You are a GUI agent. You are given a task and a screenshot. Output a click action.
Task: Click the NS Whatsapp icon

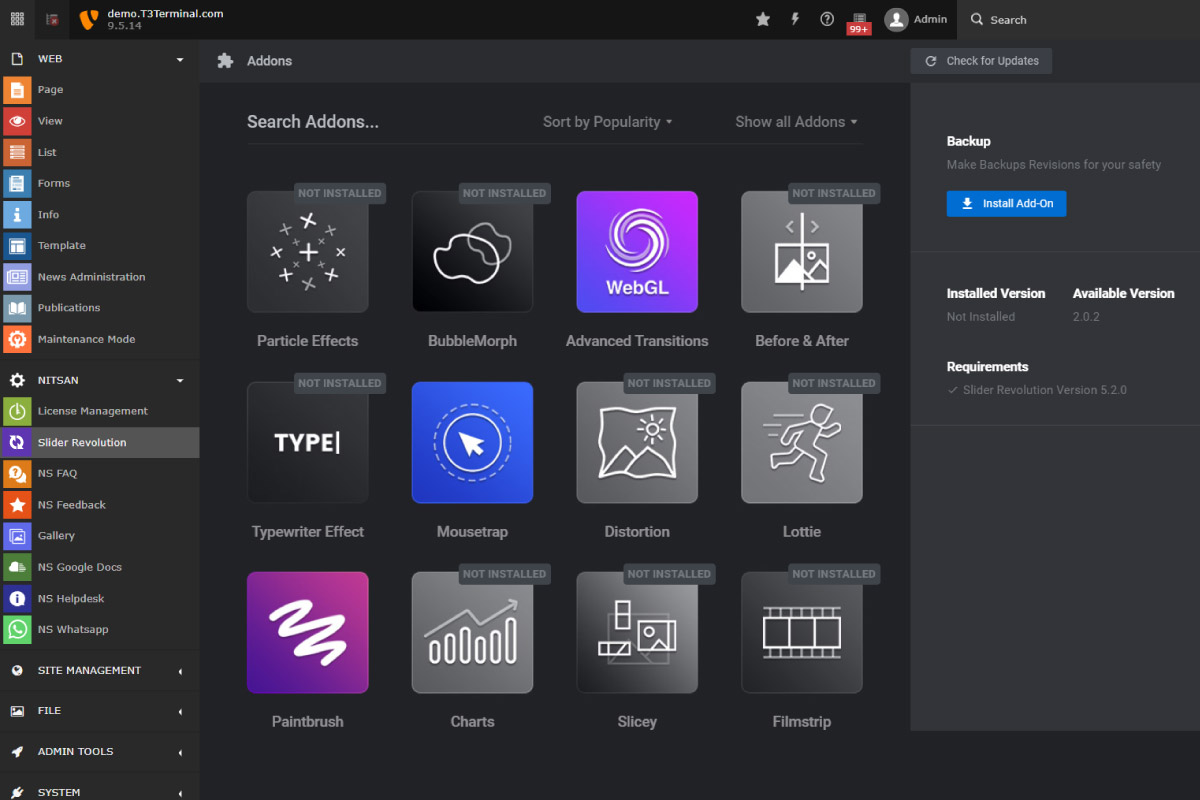click(17, 629)
